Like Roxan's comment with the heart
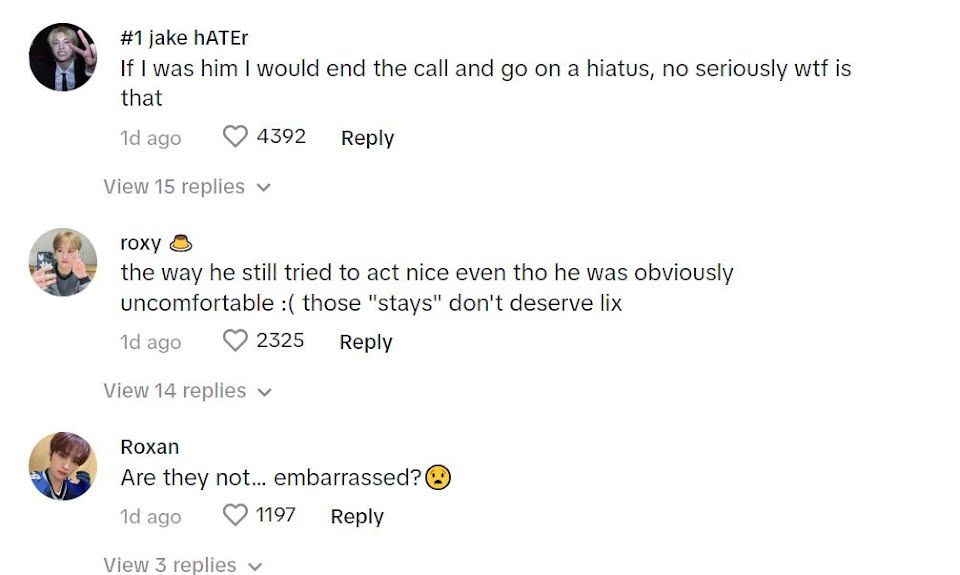 click(234, 516)
